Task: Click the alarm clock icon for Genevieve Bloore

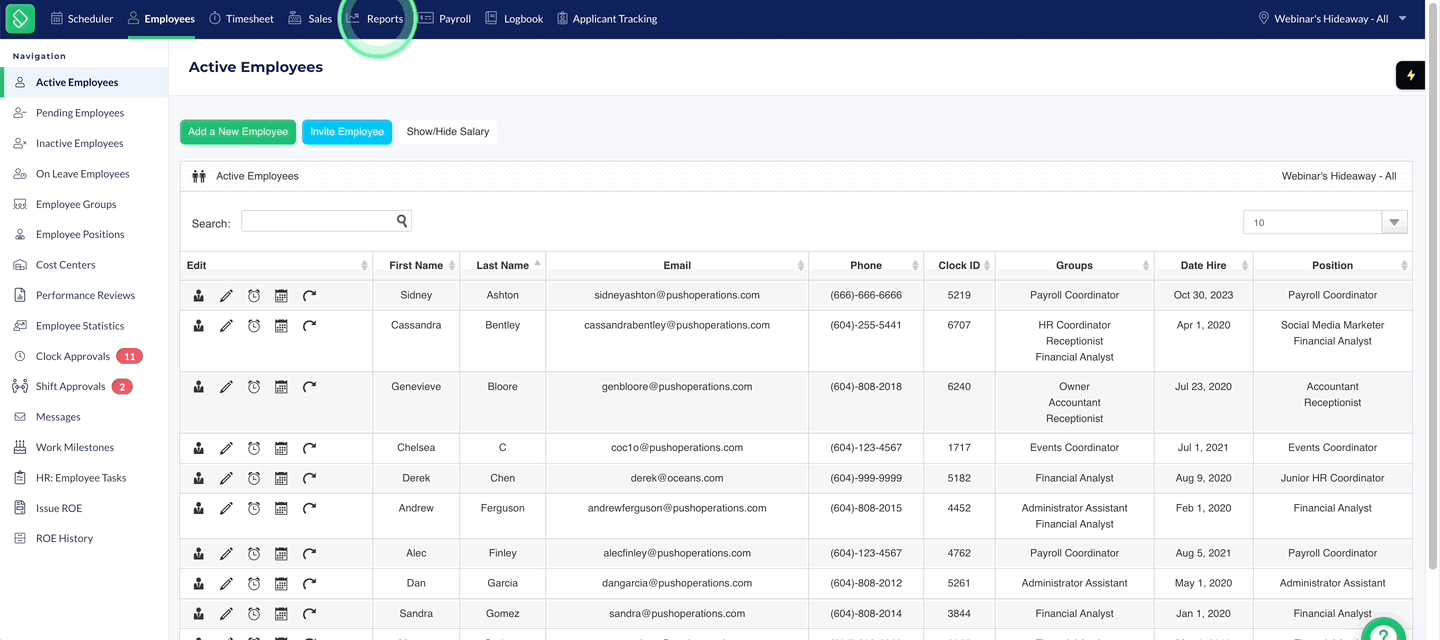Action: 254,387
